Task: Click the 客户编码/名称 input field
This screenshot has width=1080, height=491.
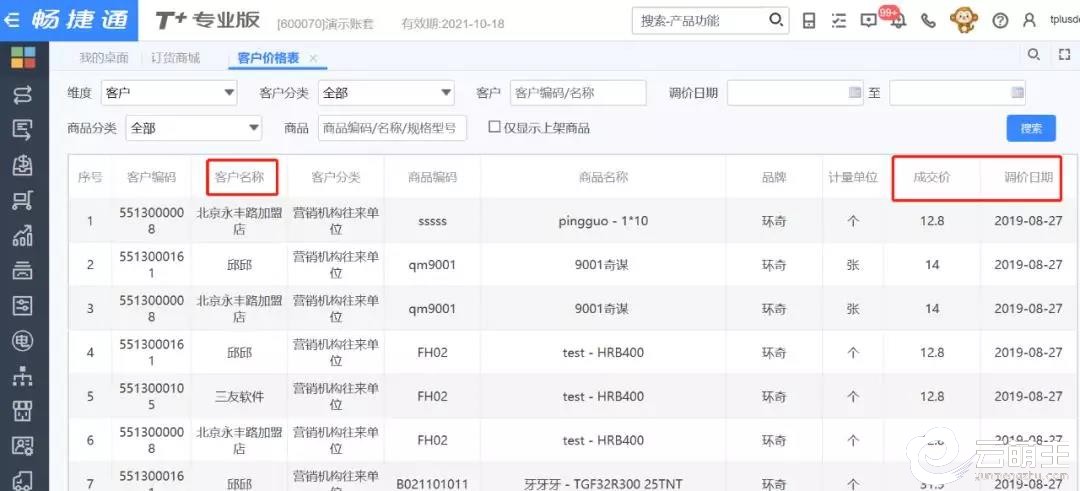Action: (x=577, y=93)
